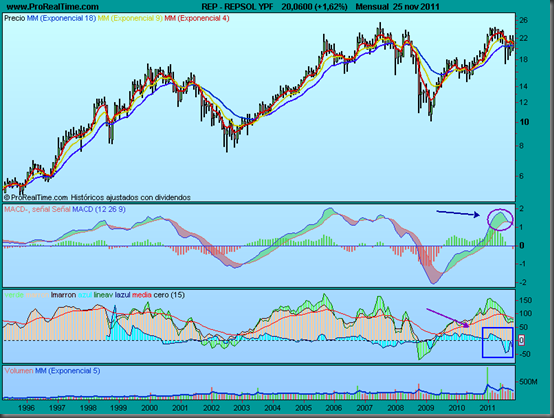Click the -1 MACD axis value
The width and height of the screenshot is (554, 418).
pos(522,264)
